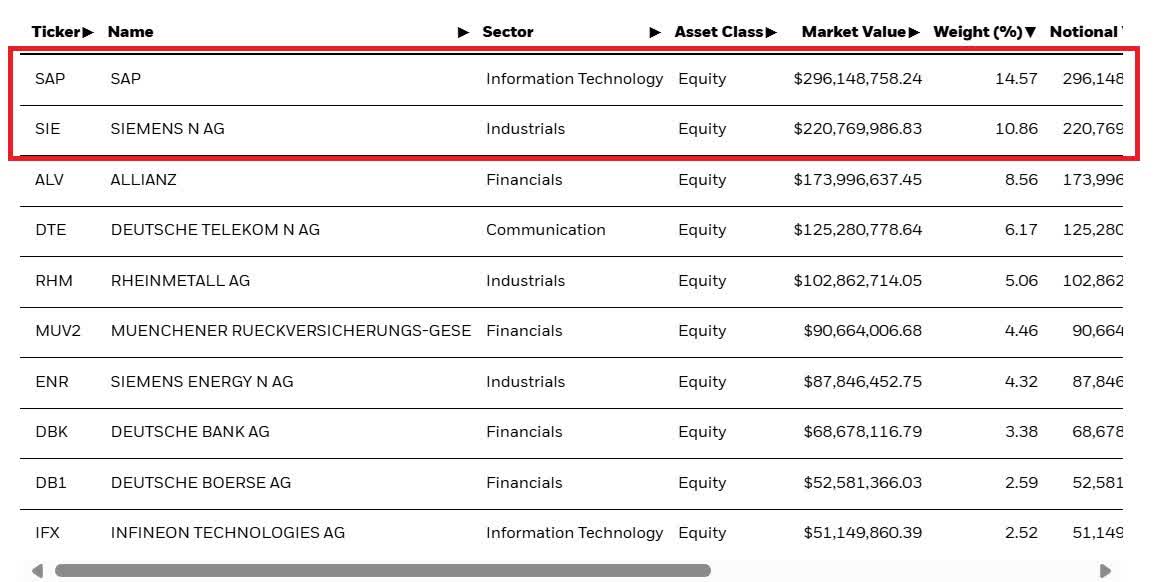
Task: Click the ENR ticker cell
Action: coord(52,382)
